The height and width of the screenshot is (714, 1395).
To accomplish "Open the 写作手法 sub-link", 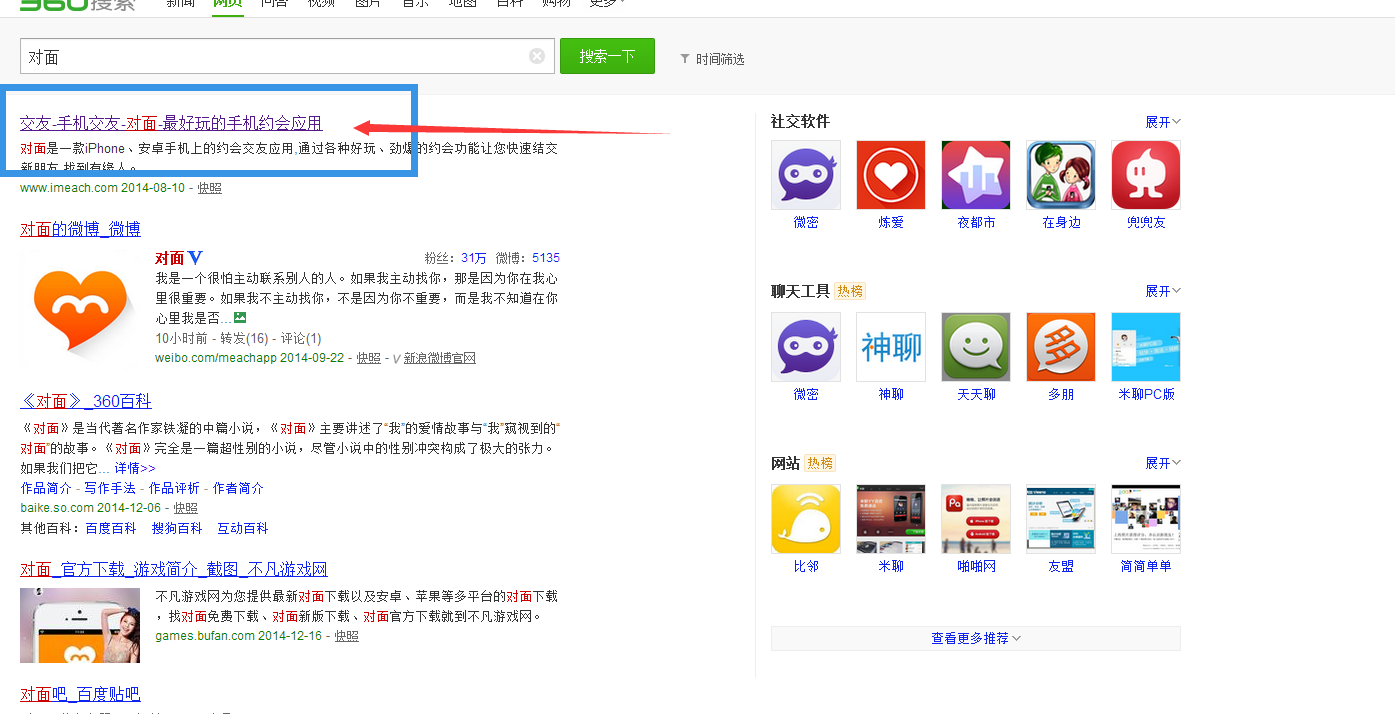I will click(110, 488).
